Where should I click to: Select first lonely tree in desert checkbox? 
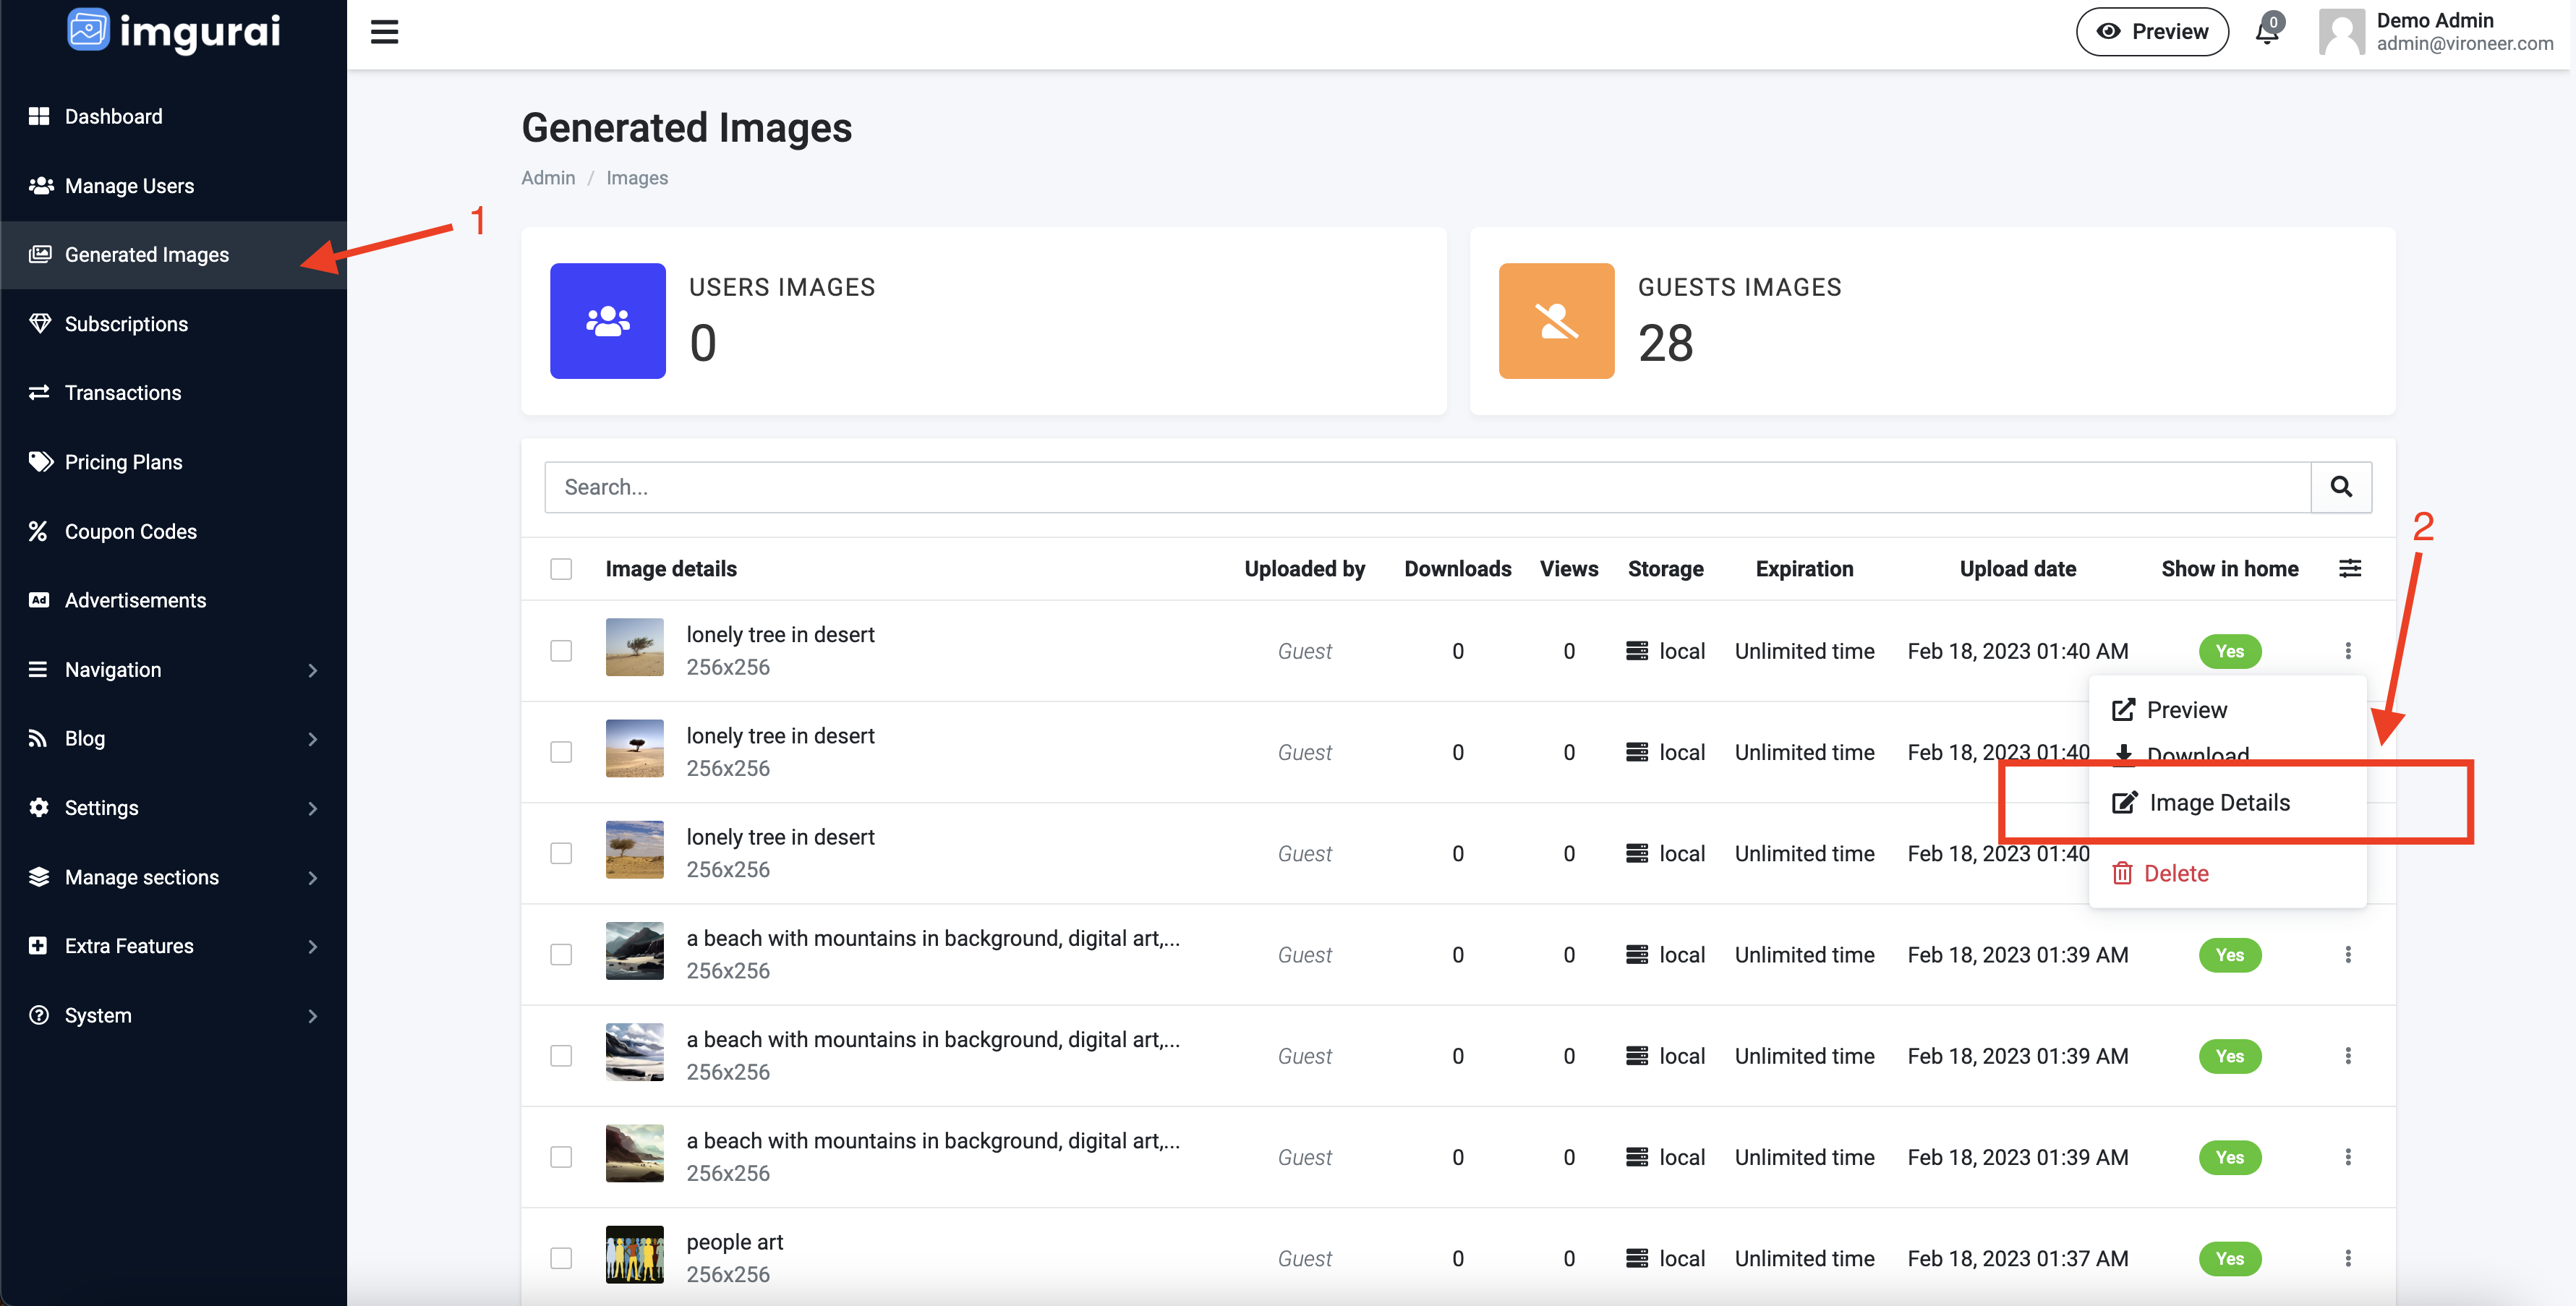(x=561, y=651)
